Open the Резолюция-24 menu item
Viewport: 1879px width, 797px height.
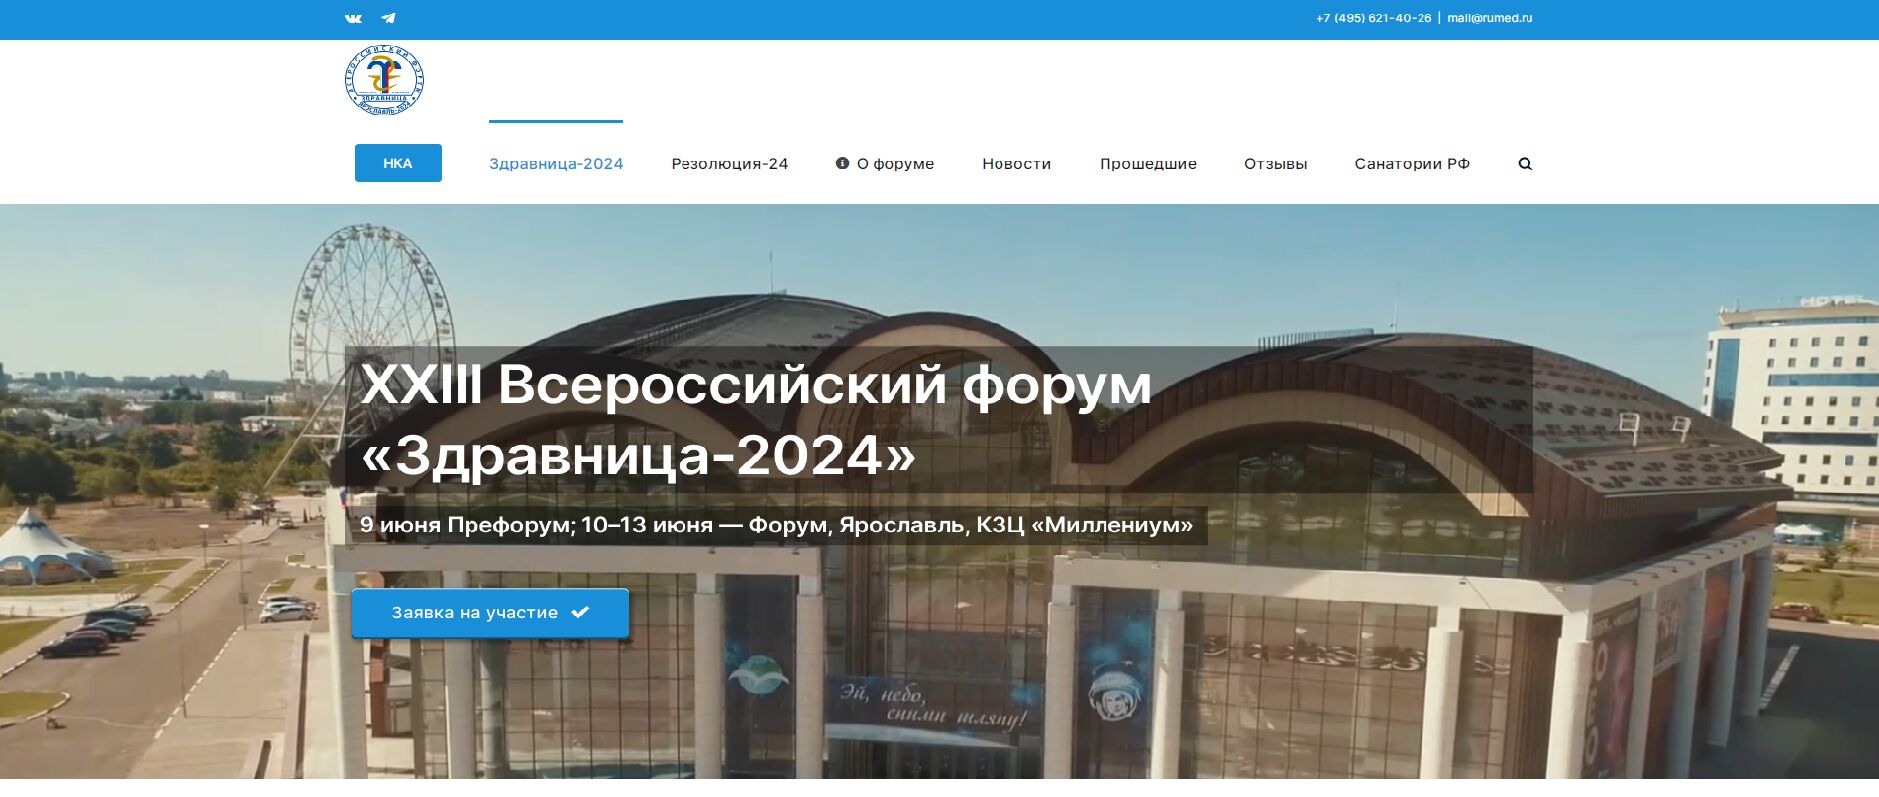(x=729, y=164)
